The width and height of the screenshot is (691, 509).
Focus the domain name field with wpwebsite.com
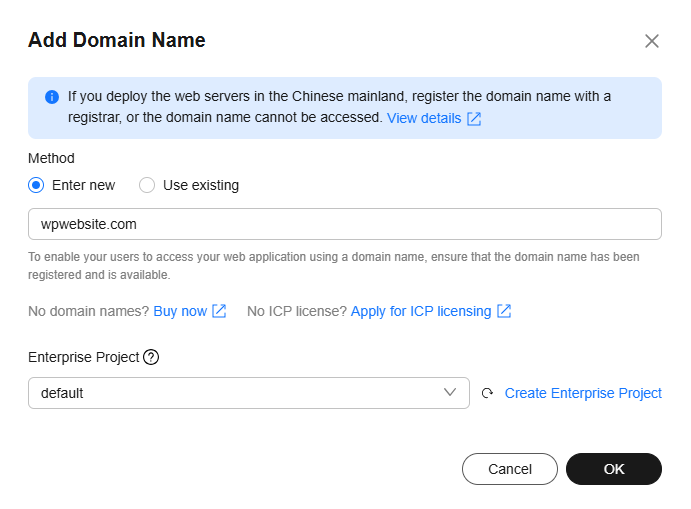click(345, 224)
